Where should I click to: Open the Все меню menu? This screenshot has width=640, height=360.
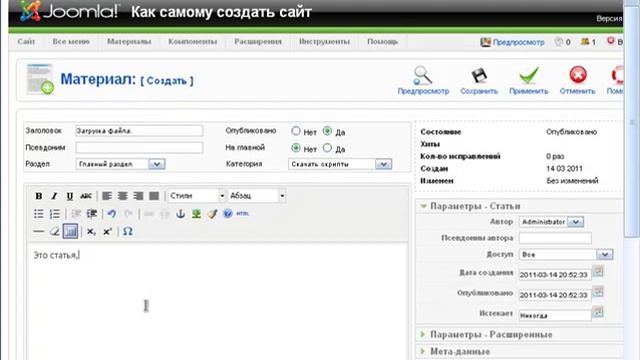[x=71, y=42]
